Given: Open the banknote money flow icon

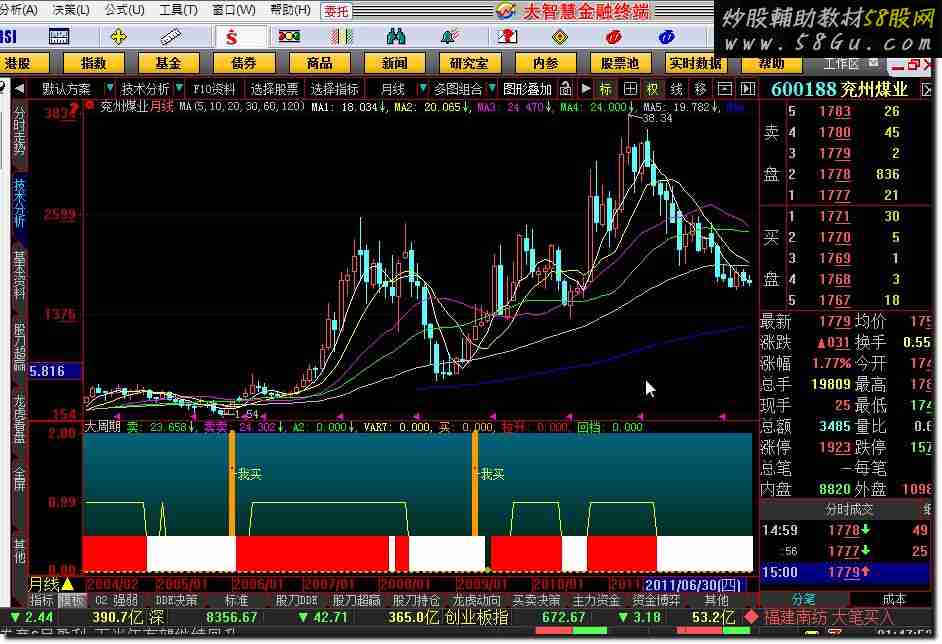Looking at the screenshot, I should (289, 37).
